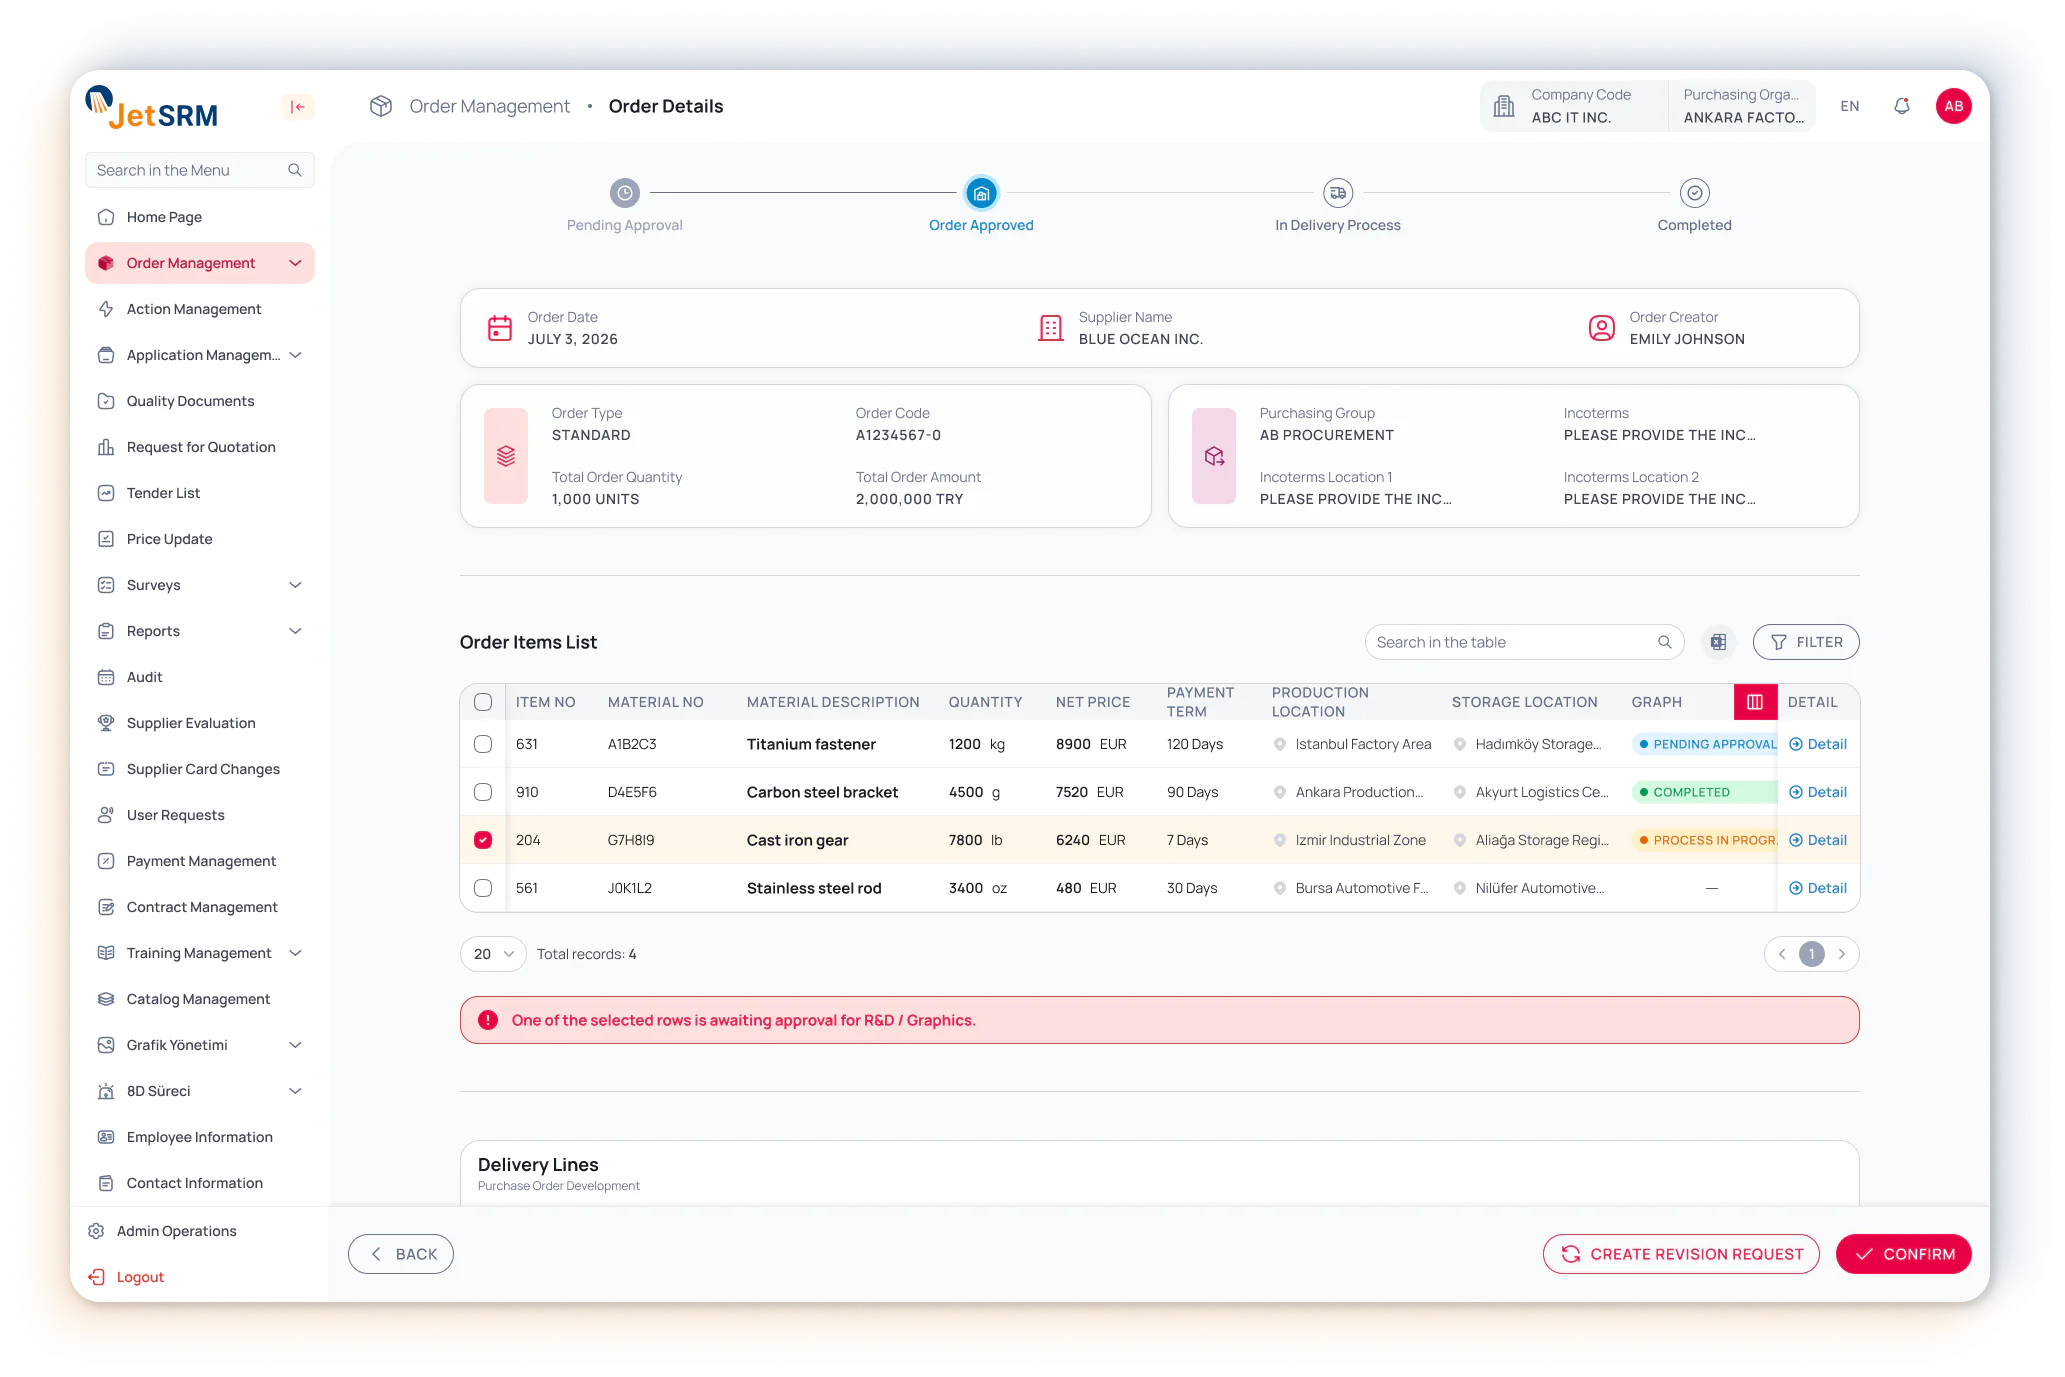Open Request for Quotation menu item
The width and height of the screenshot is (2065, 1377).
[x=200, y=447]
